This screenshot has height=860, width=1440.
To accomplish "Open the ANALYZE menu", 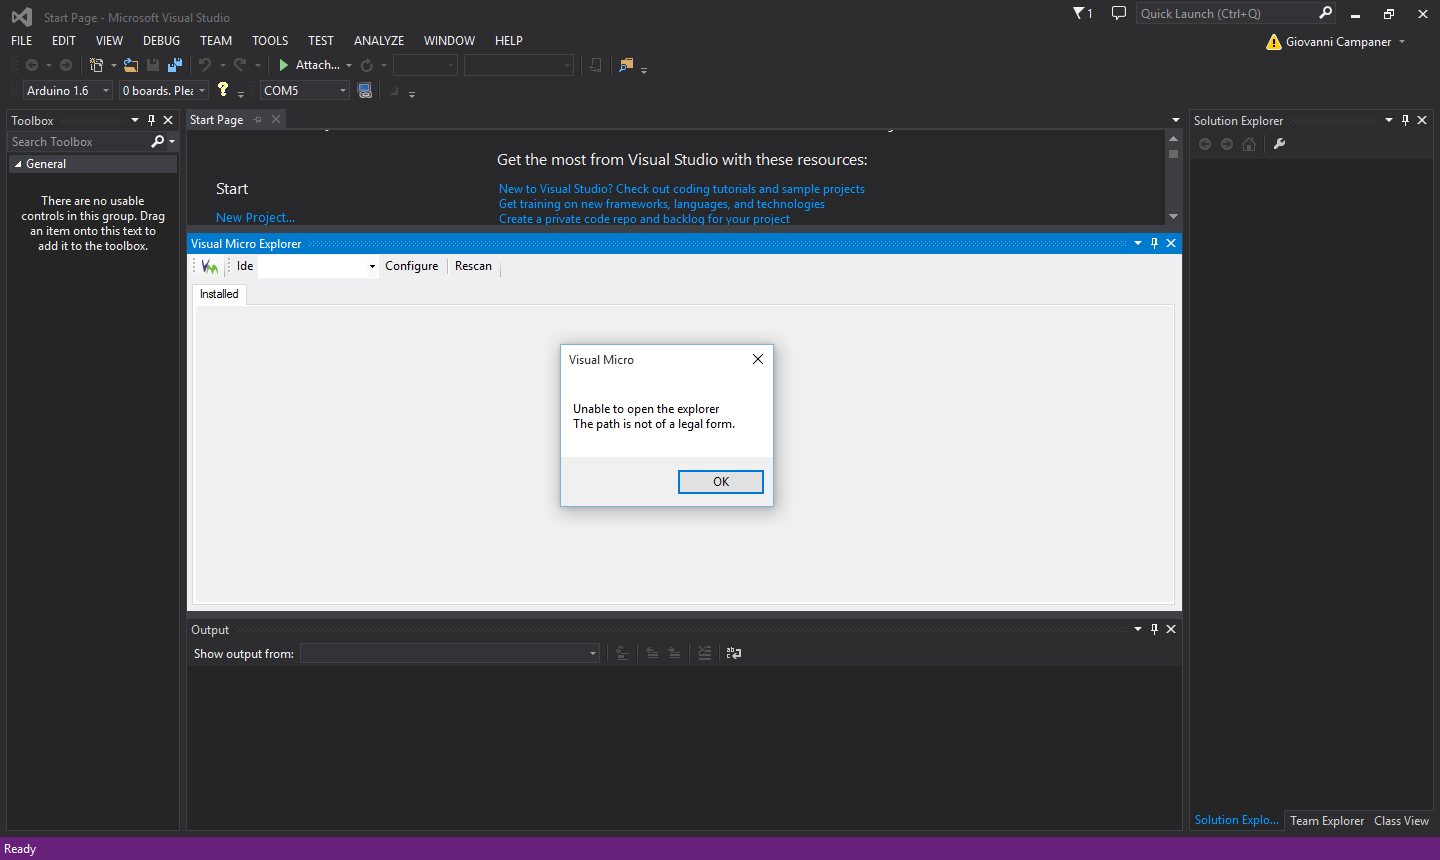I will (379, 41).
